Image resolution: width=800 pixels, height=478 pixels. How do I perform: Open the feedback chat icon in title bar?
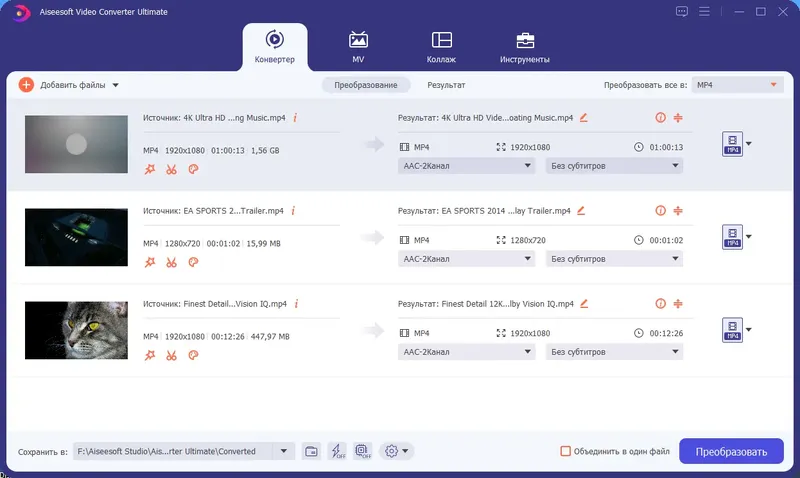682,11
